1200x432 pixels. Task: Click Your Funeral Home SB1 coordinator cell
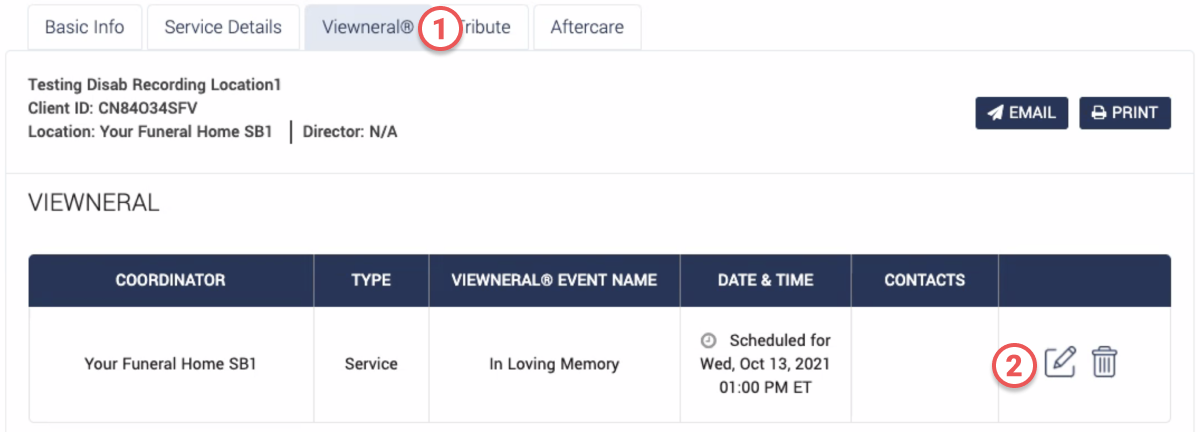(170, 364)
